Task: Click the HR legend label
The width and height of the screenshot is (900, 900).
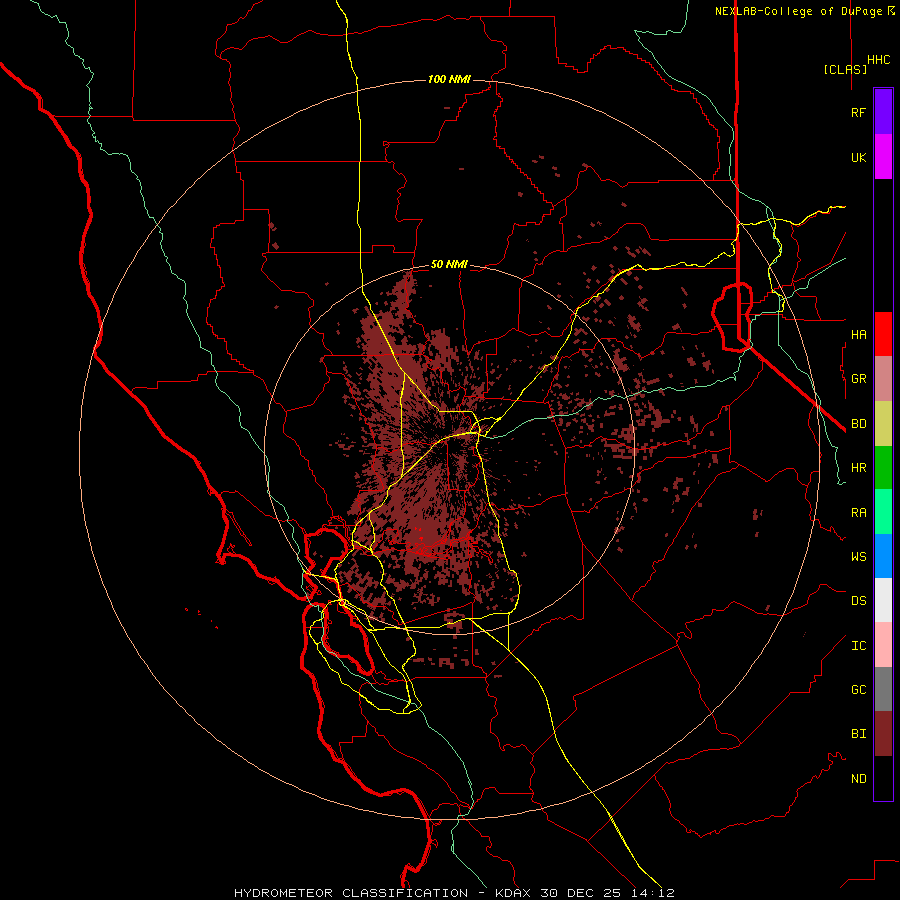Action: coord(858,468)
